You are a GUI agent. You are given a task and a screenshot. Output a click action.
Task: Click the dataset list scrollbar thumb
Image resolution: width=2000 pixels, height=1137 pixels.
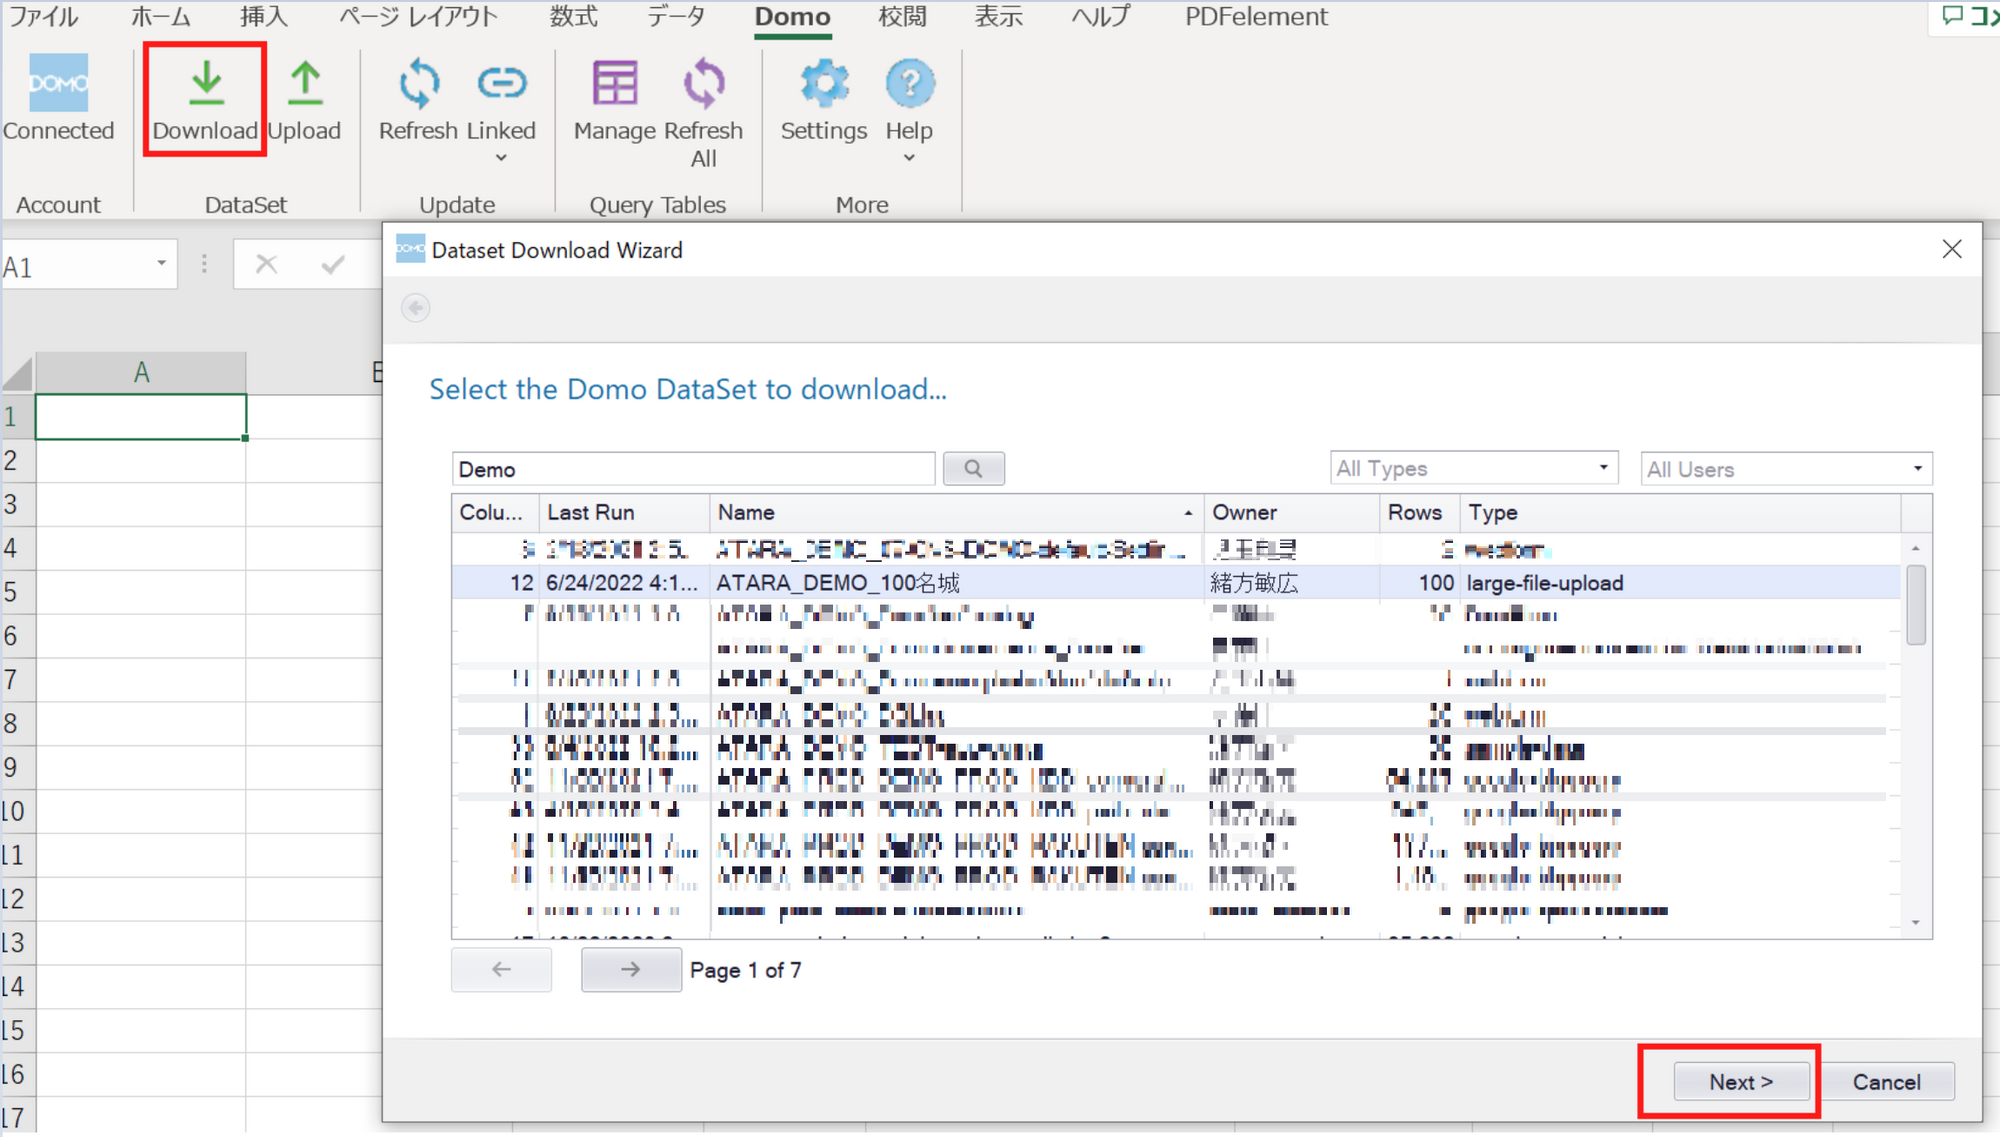coord(1915,605)
